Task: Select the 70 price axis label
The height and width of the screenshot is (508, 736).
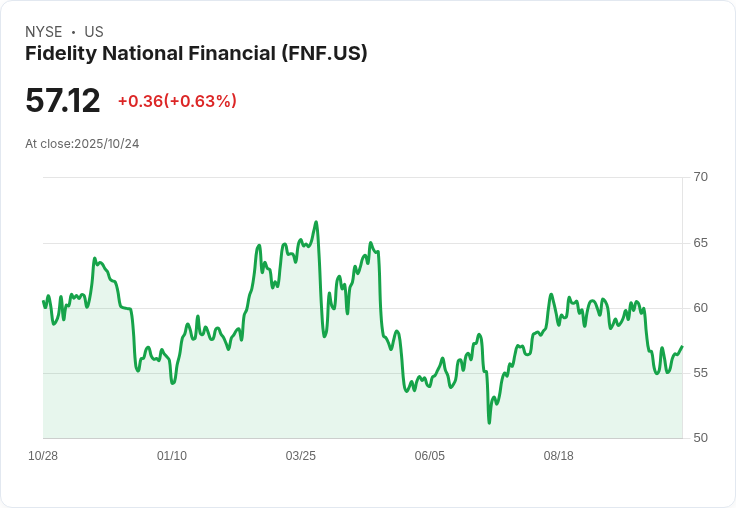Action: 700,177
